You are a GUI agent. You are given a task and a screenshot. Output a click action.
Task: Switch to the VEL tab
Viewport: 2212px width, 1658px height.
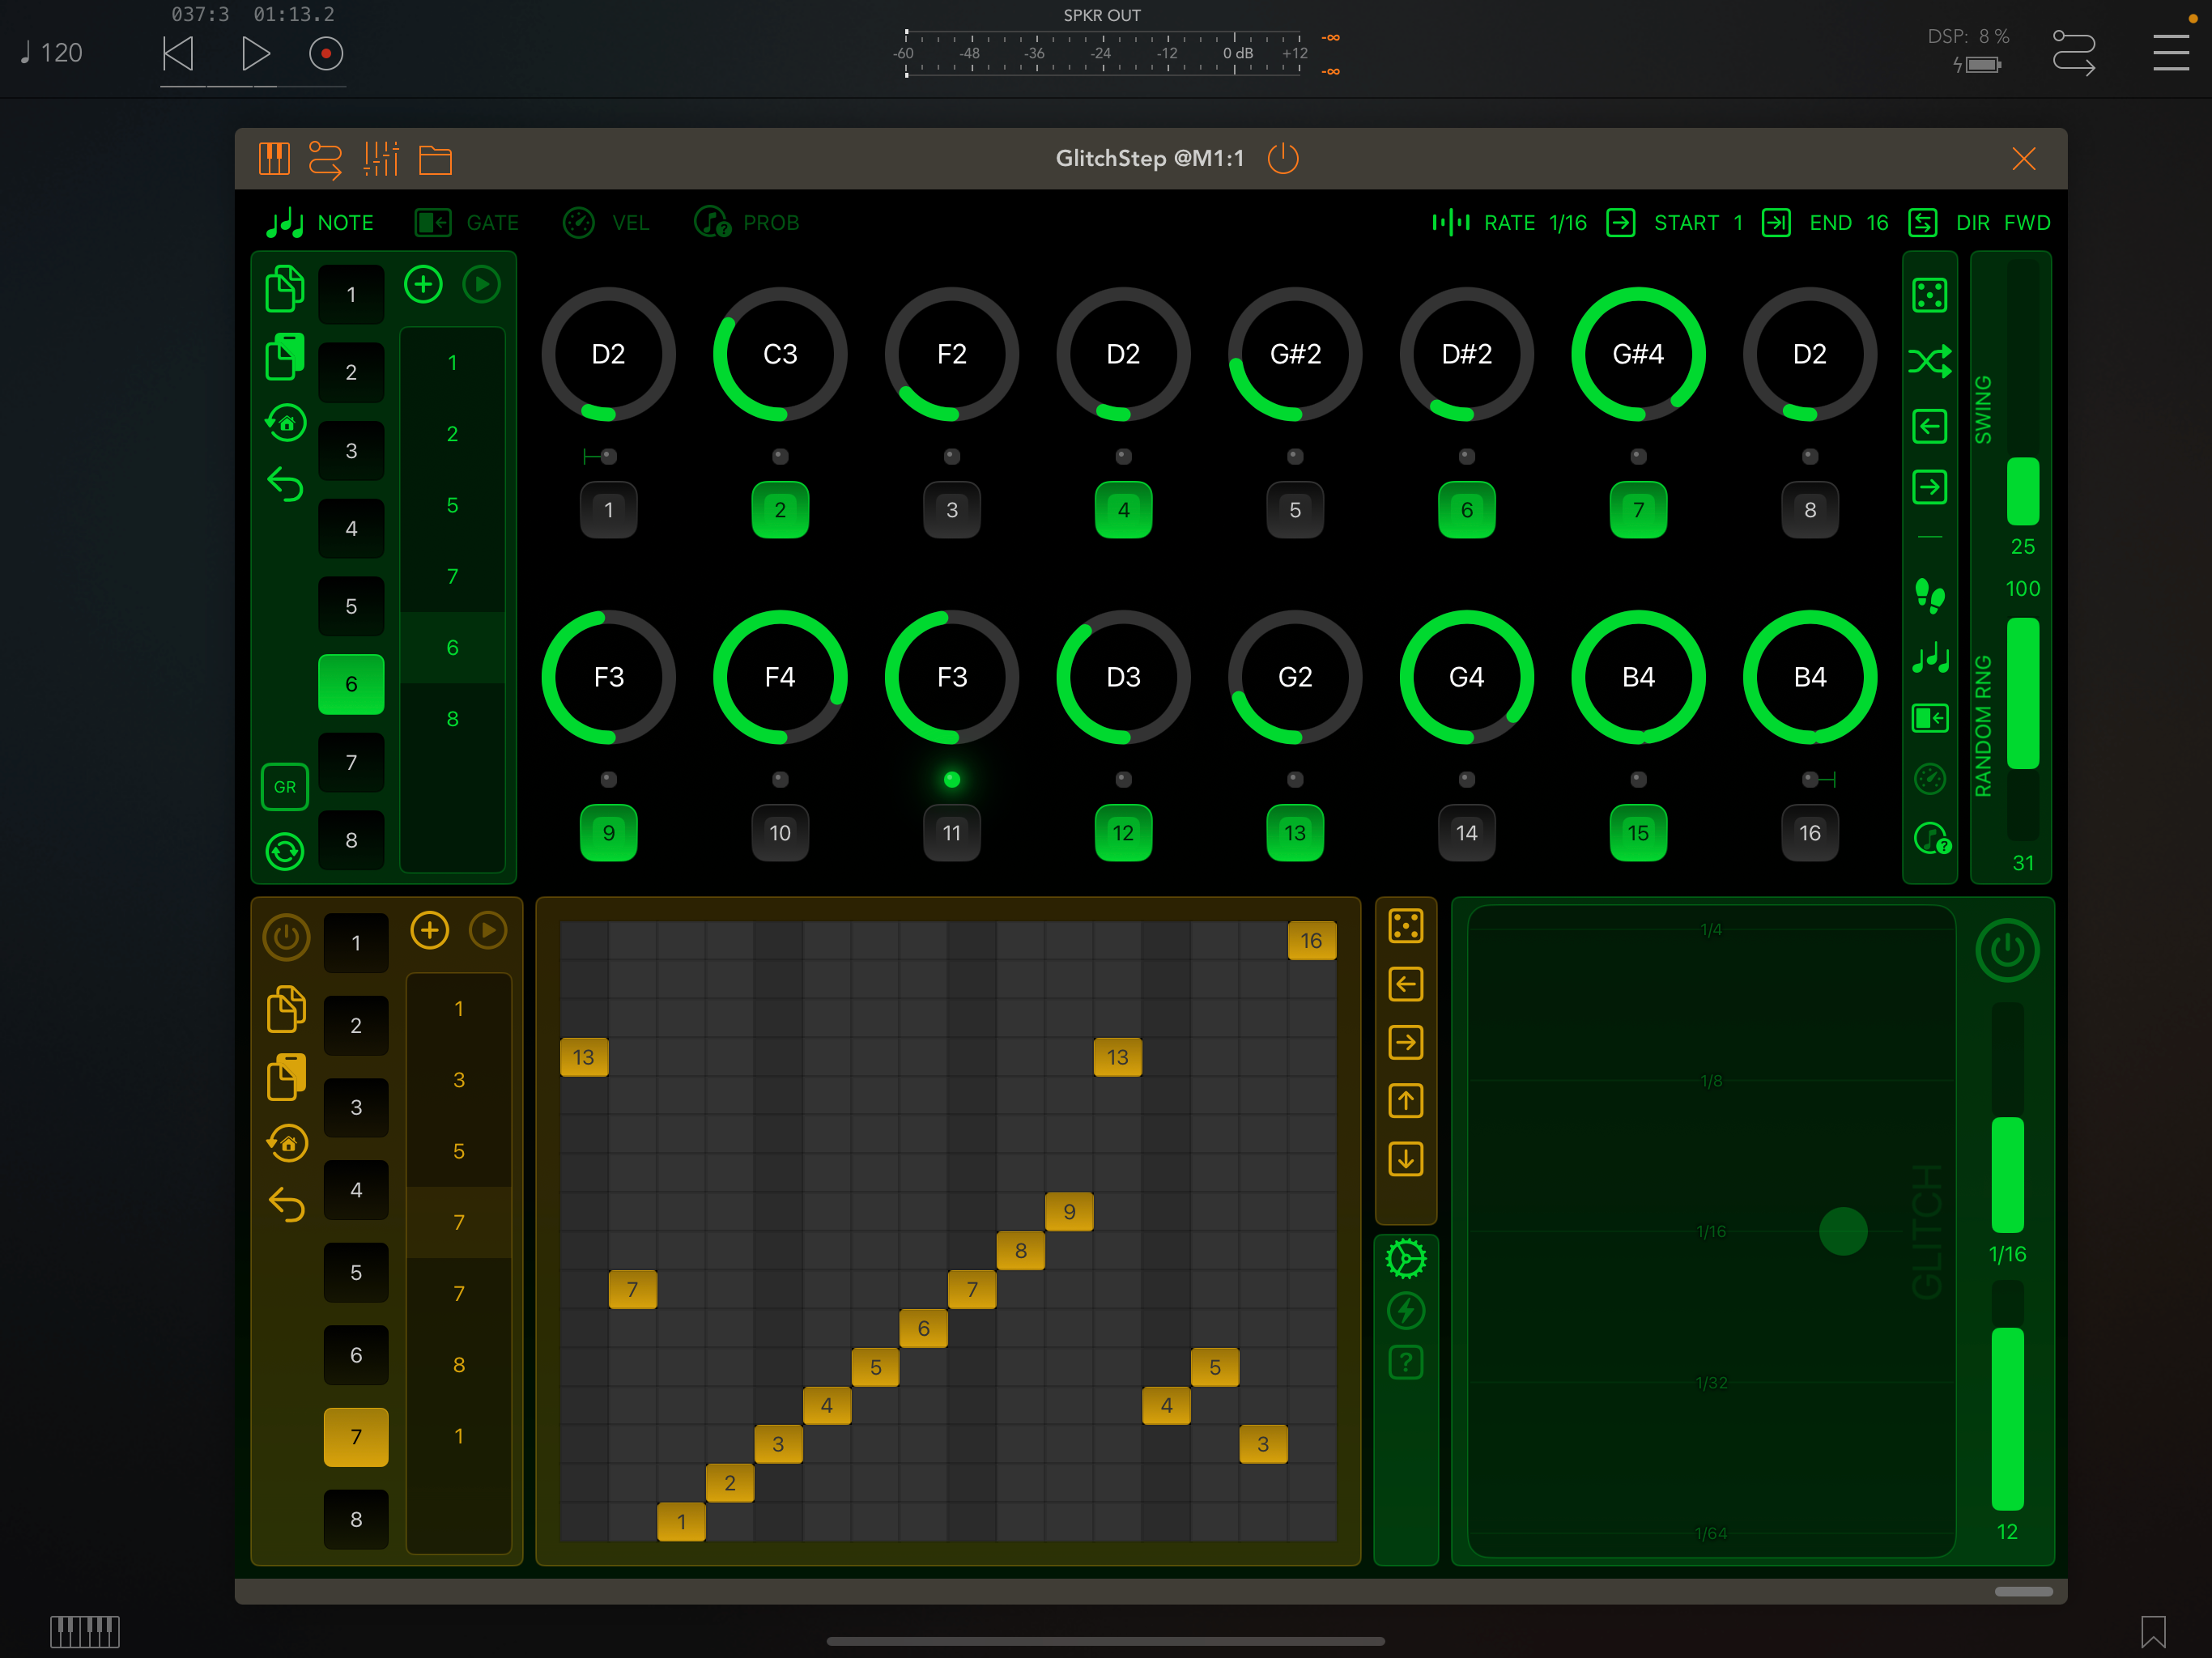[x=606, y=223]
